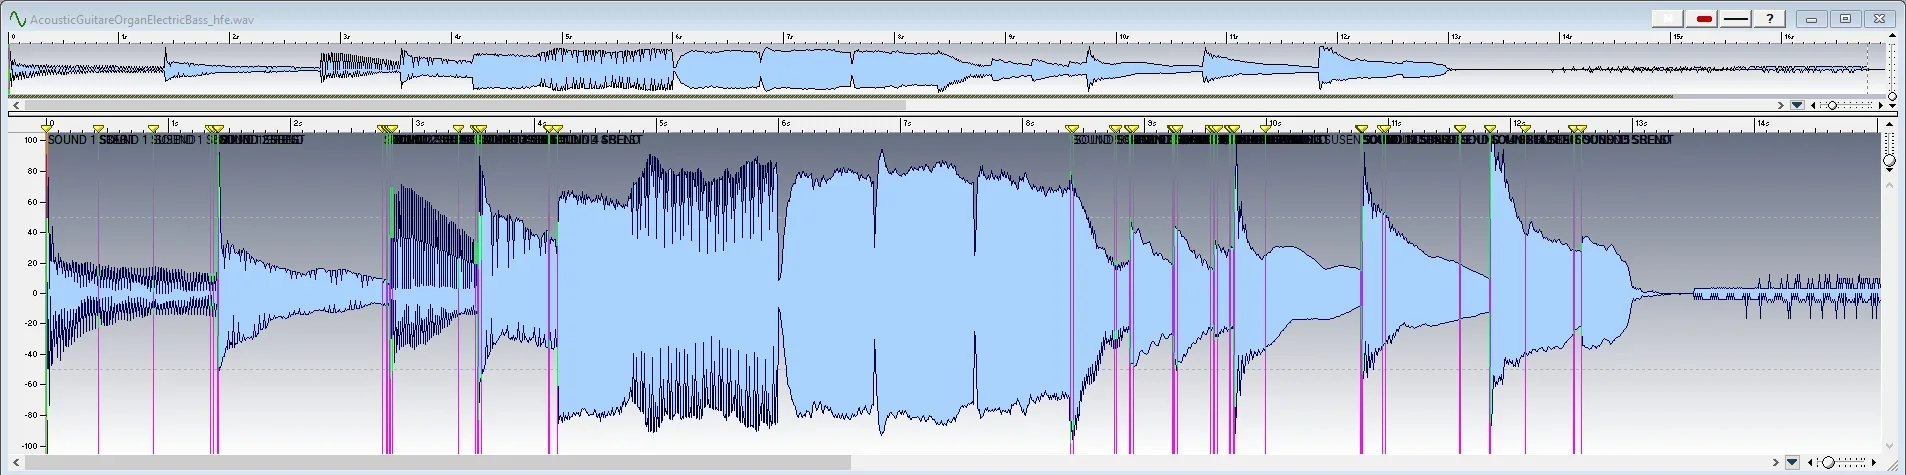The image size is (1906, 475).
Task: Open the main pane bottom dropdown triangle
Action: pos(1792,462)
